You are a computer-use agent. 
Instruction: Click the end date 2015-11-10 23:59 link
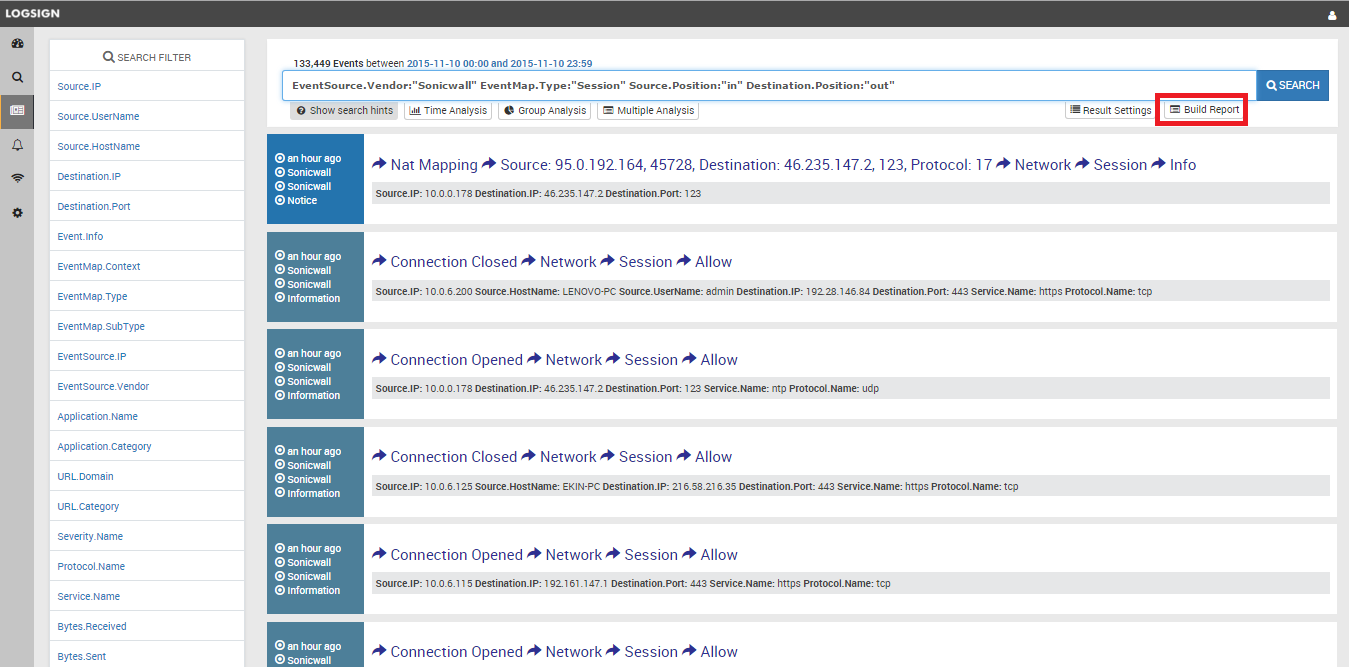[x=552, y=63]
